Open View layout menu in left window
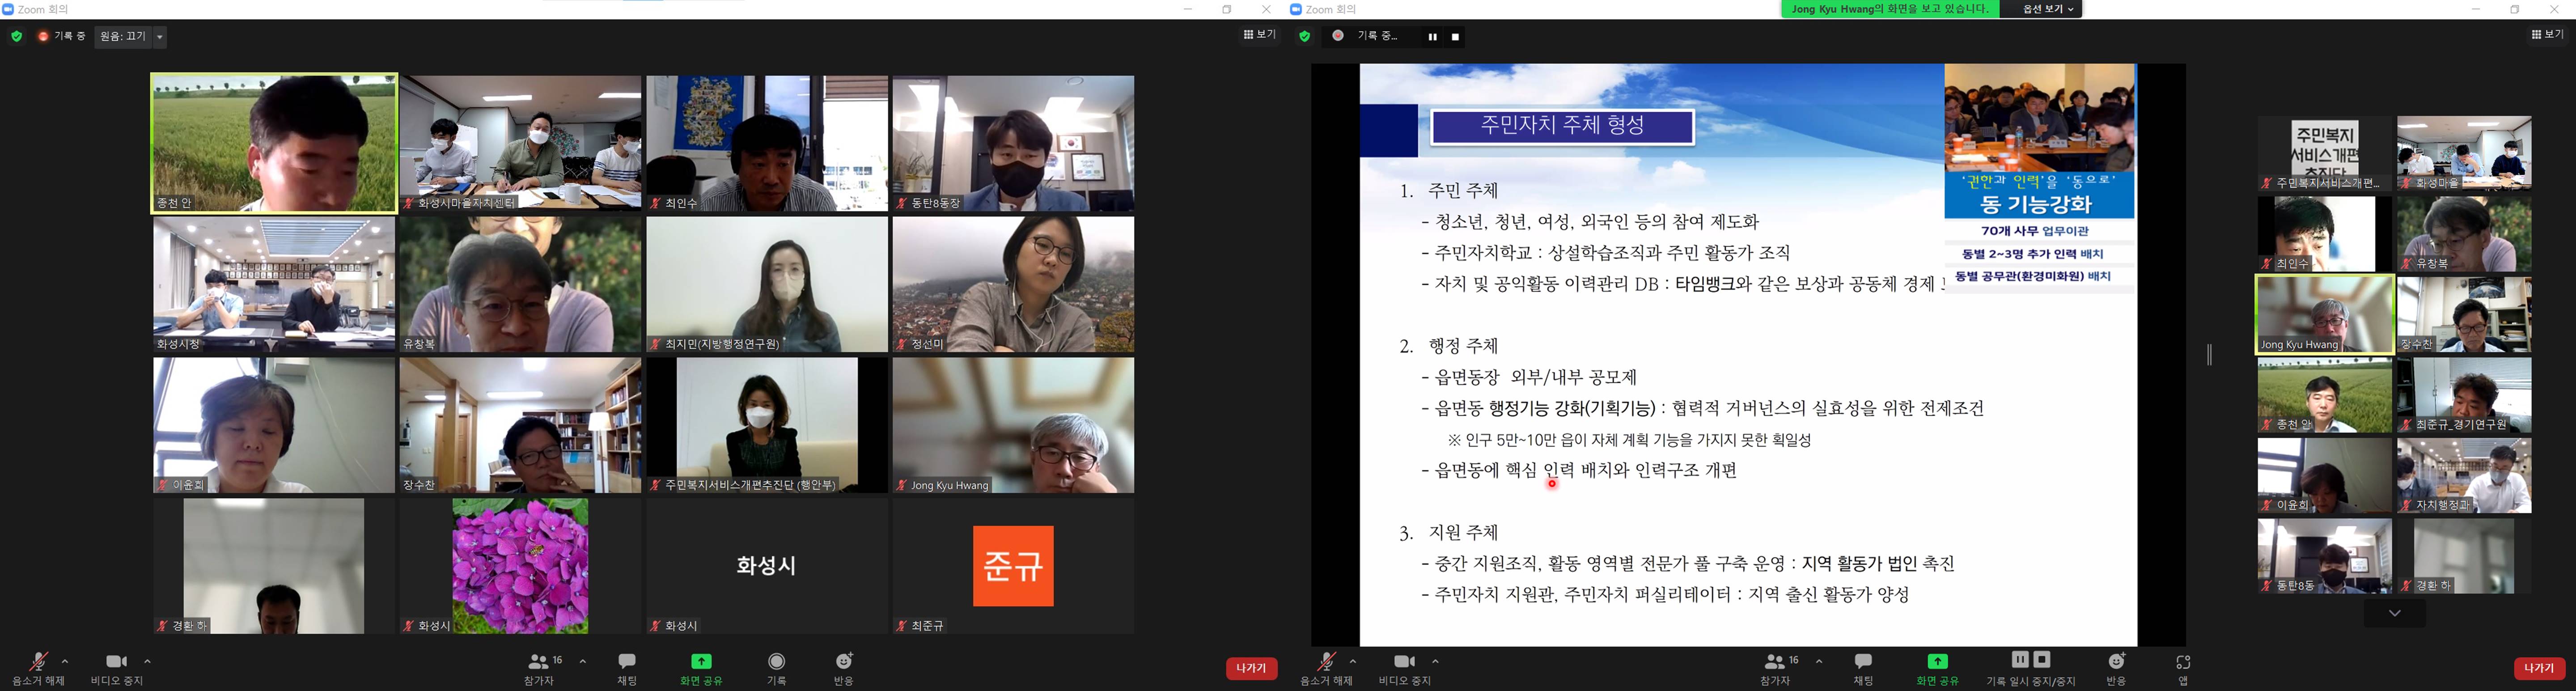Image resolution: width=2576 pixels, height=691 pixels. coord(1260,34)
